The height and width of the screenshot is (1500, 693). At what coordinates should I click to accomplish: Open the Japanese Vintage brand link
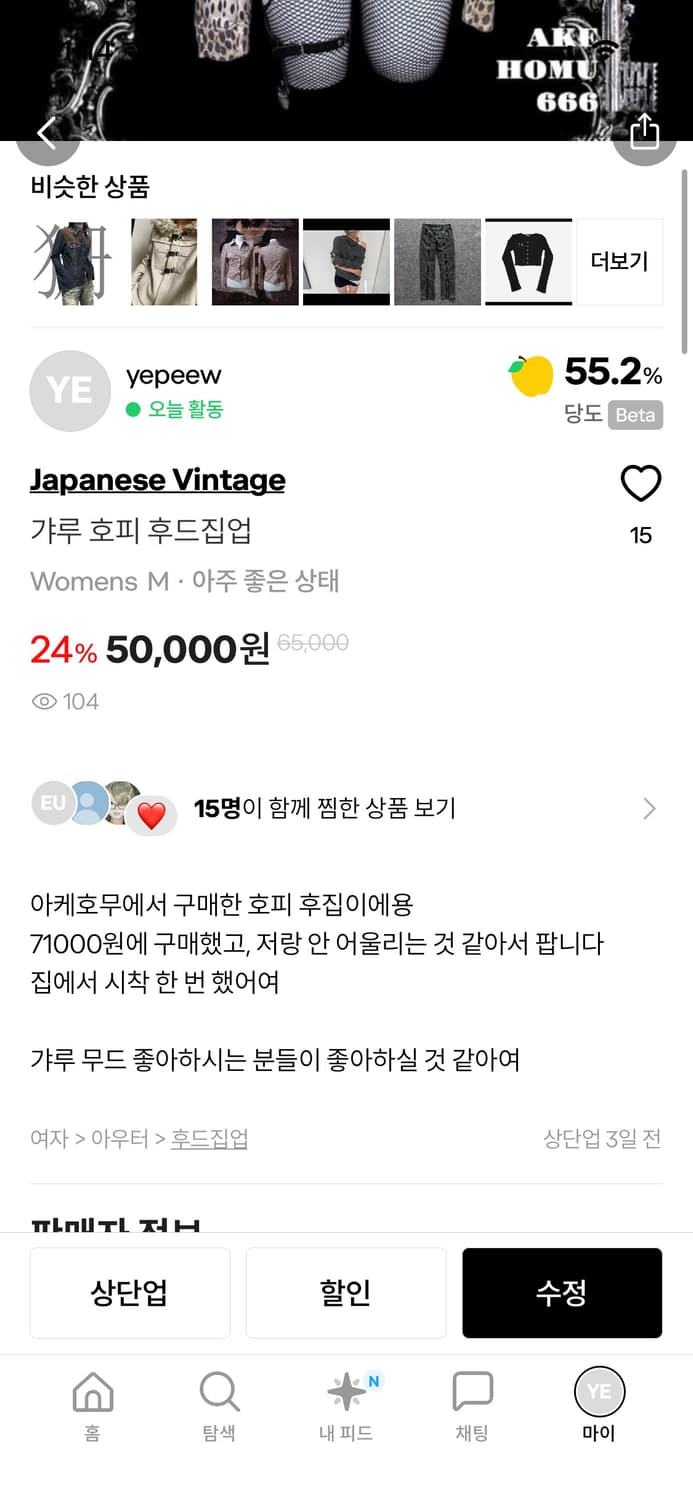tap(156, 481)
